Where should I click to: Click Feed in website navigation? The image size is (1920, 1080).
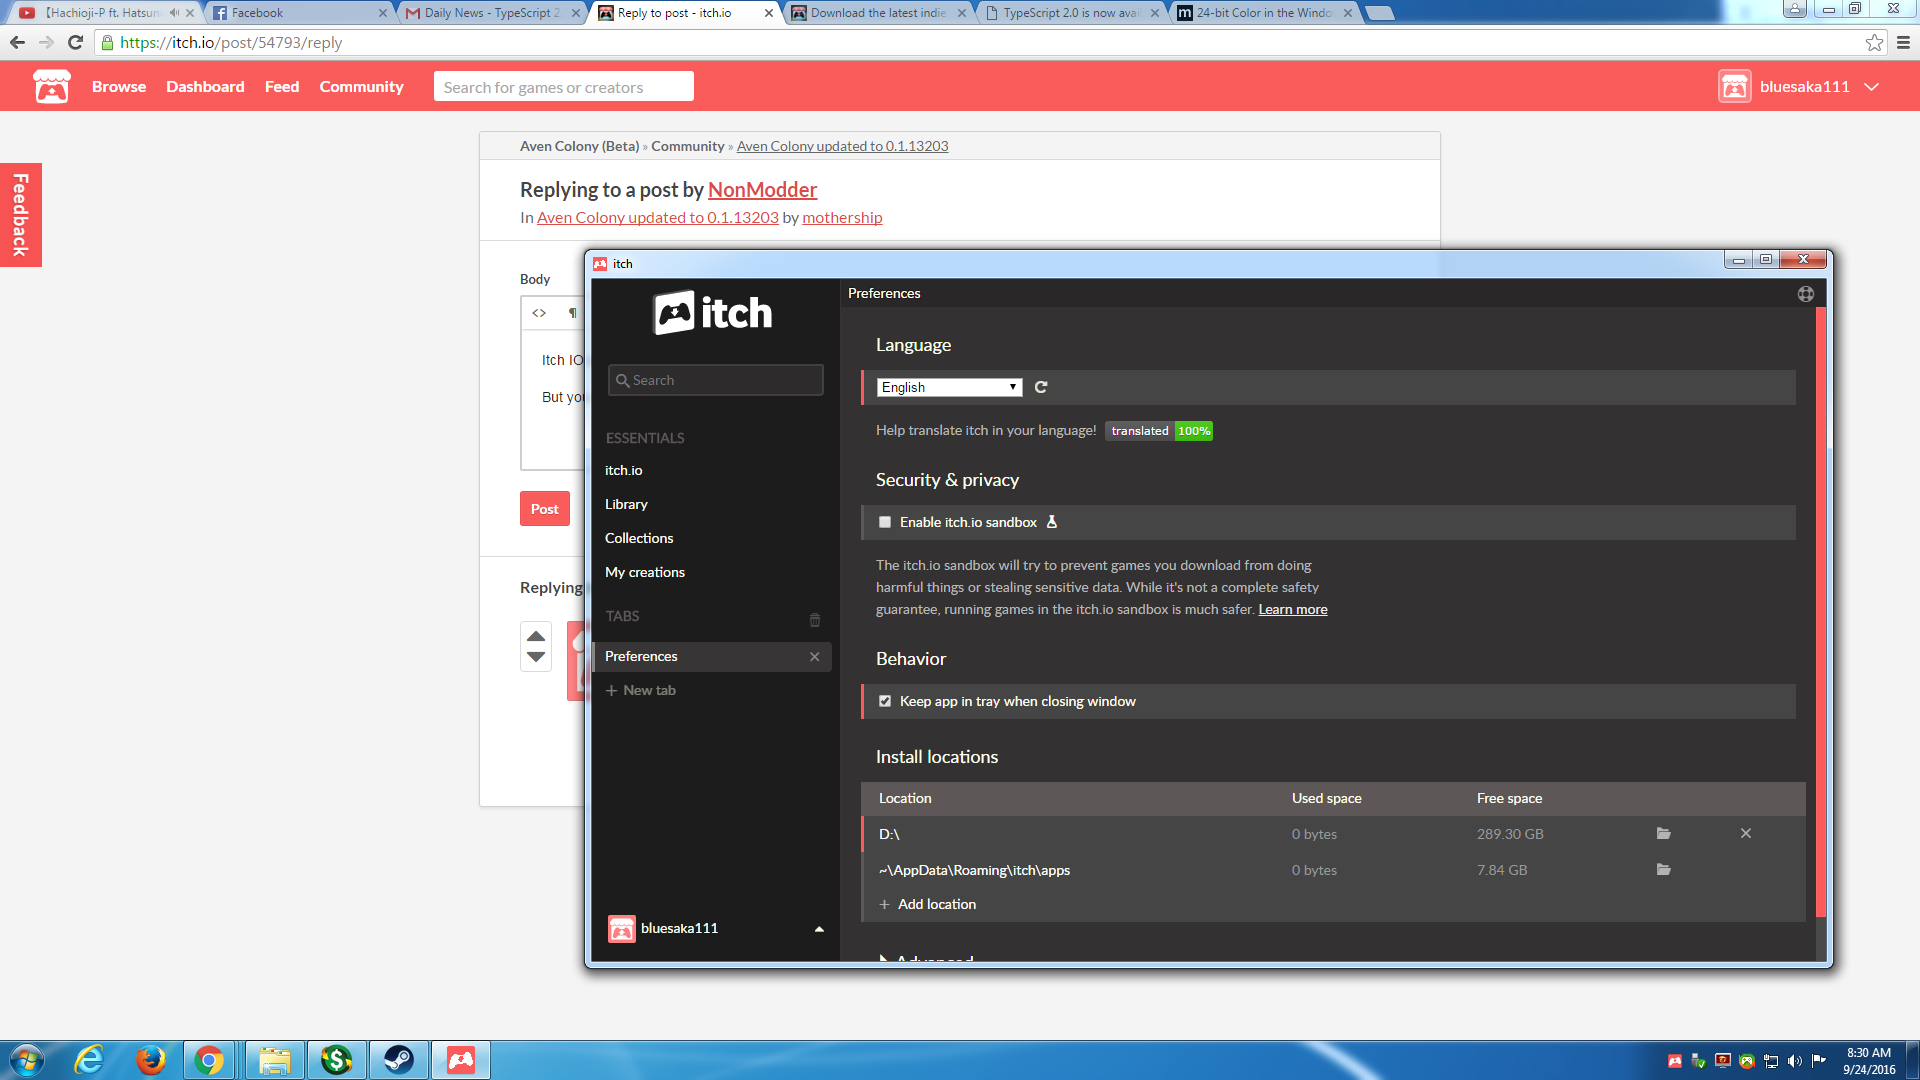click(282, 87)
